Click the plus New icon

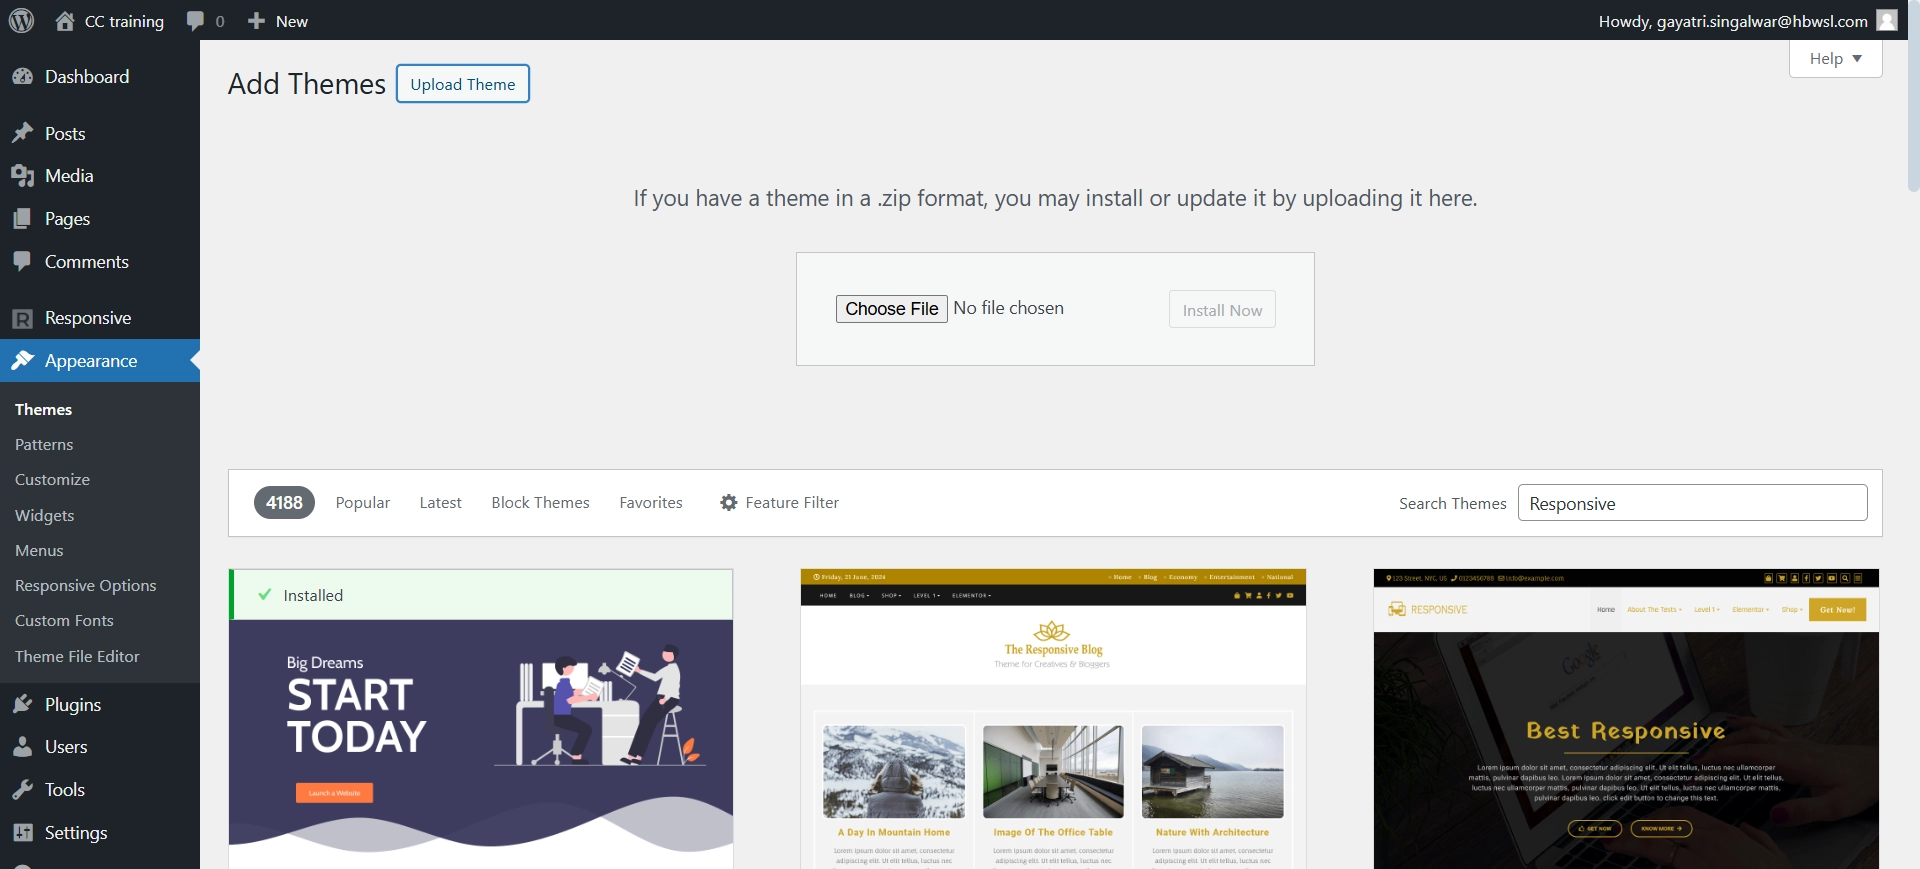click(256, 21)
